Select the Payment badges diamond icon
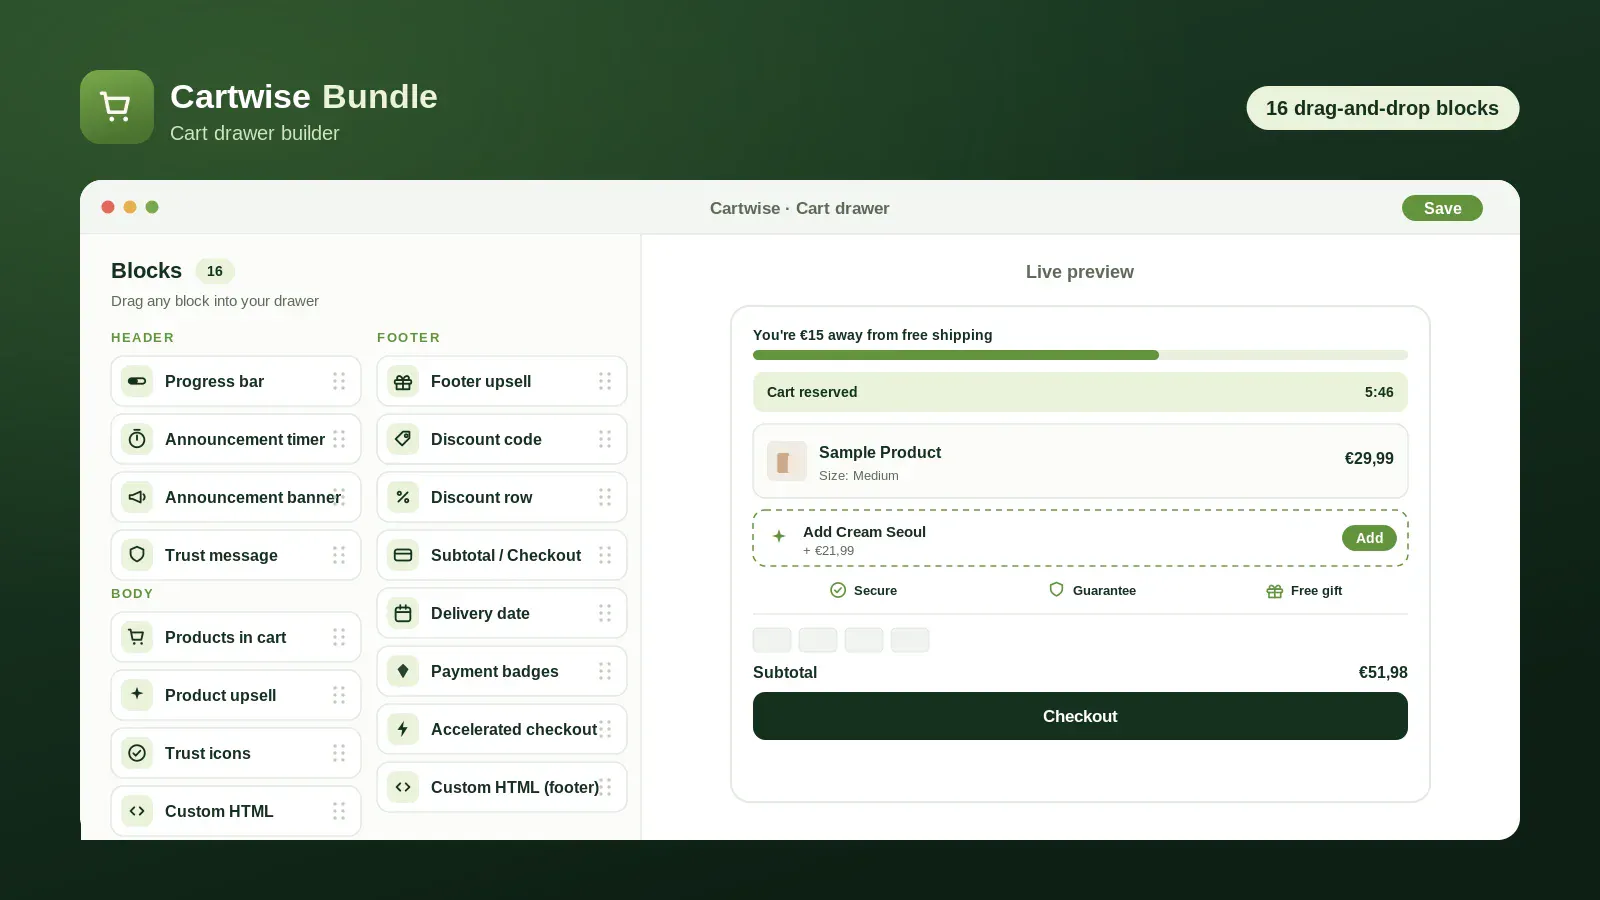Image resolution: width=1600 pixels, height=900 pixels. (403, 671)
